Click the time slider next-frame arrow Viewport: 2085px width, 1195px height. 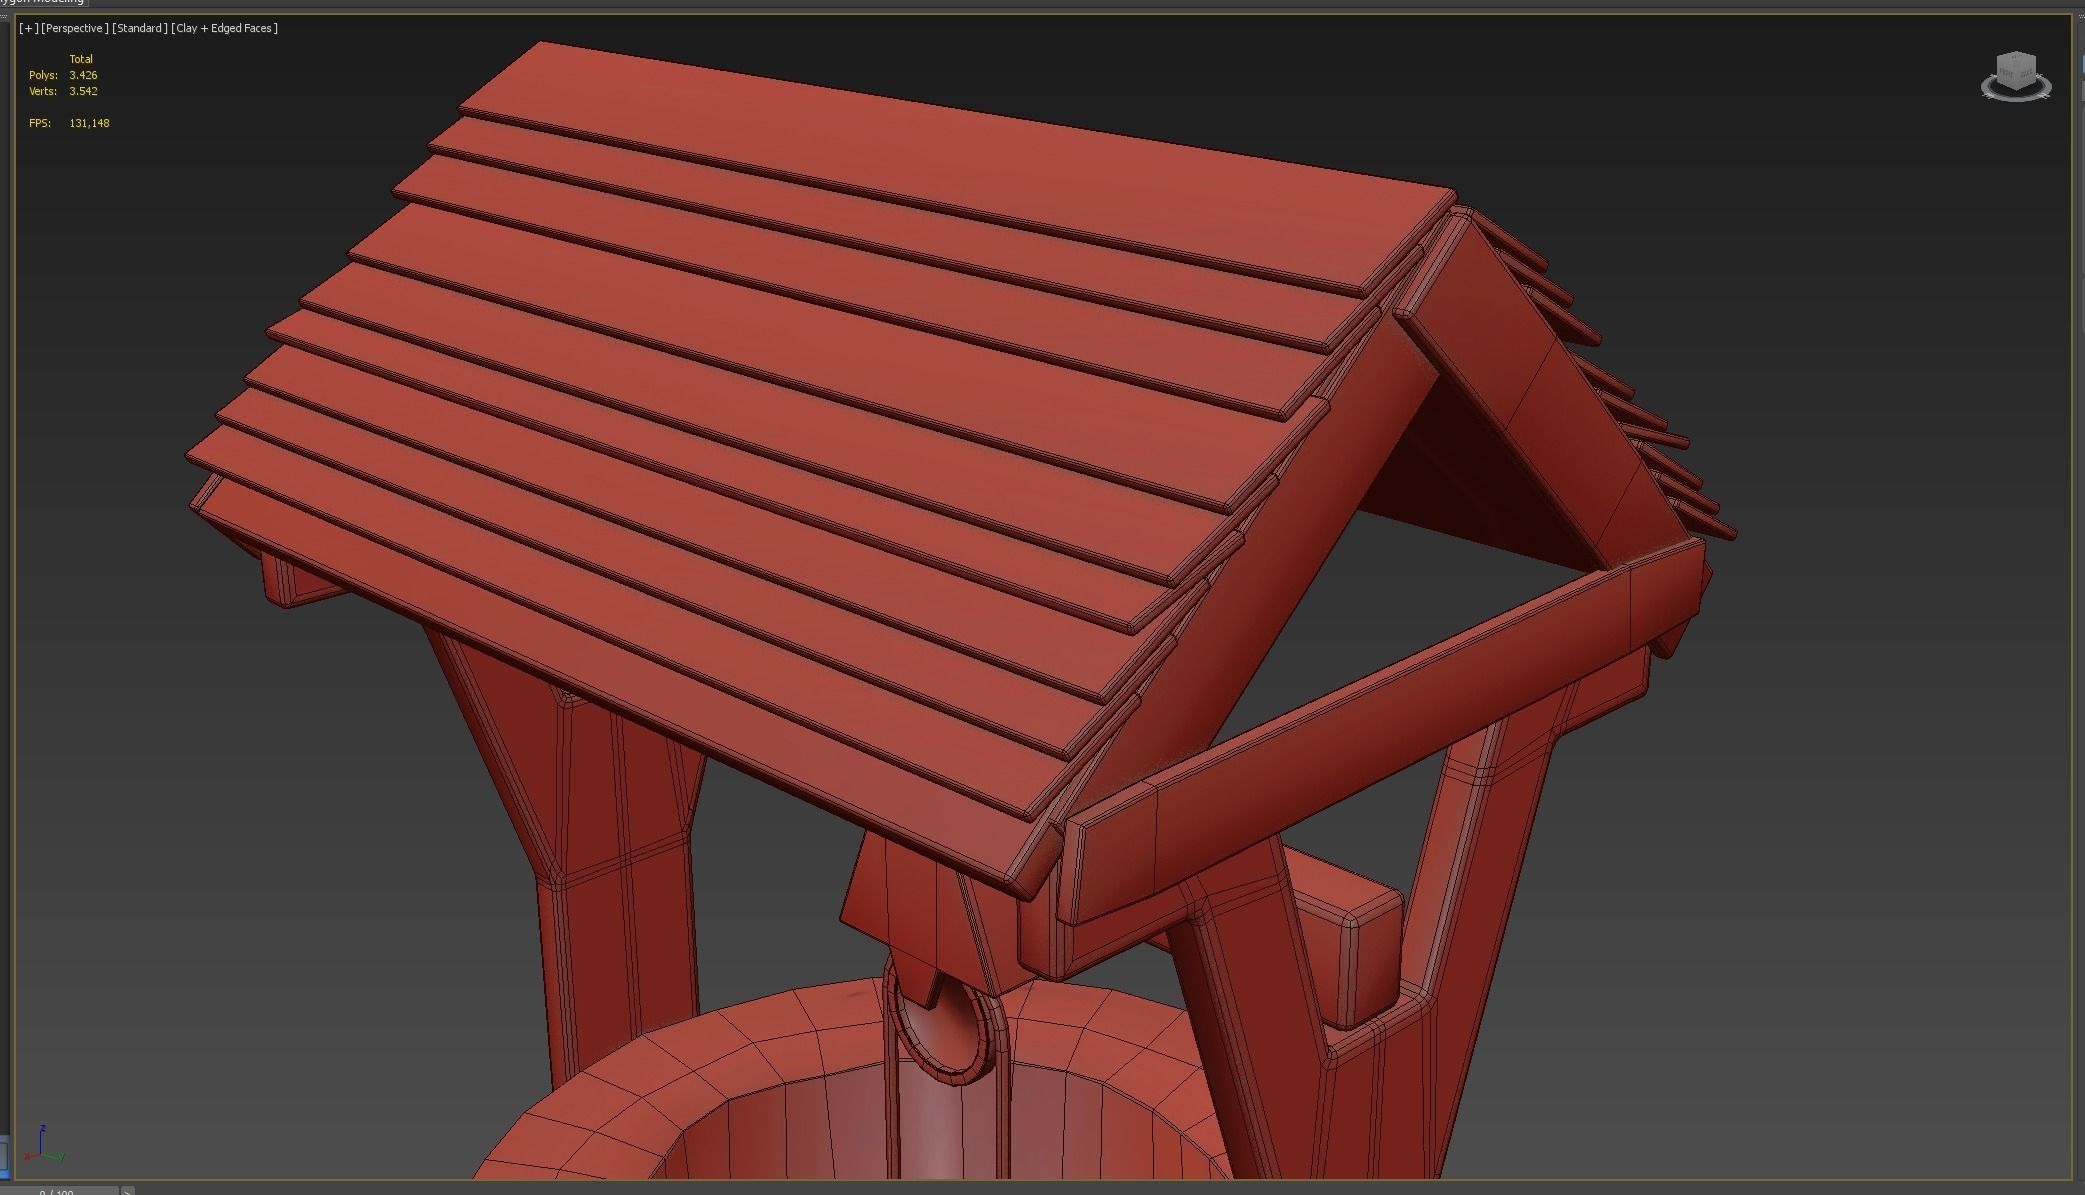click(127, 1191)
